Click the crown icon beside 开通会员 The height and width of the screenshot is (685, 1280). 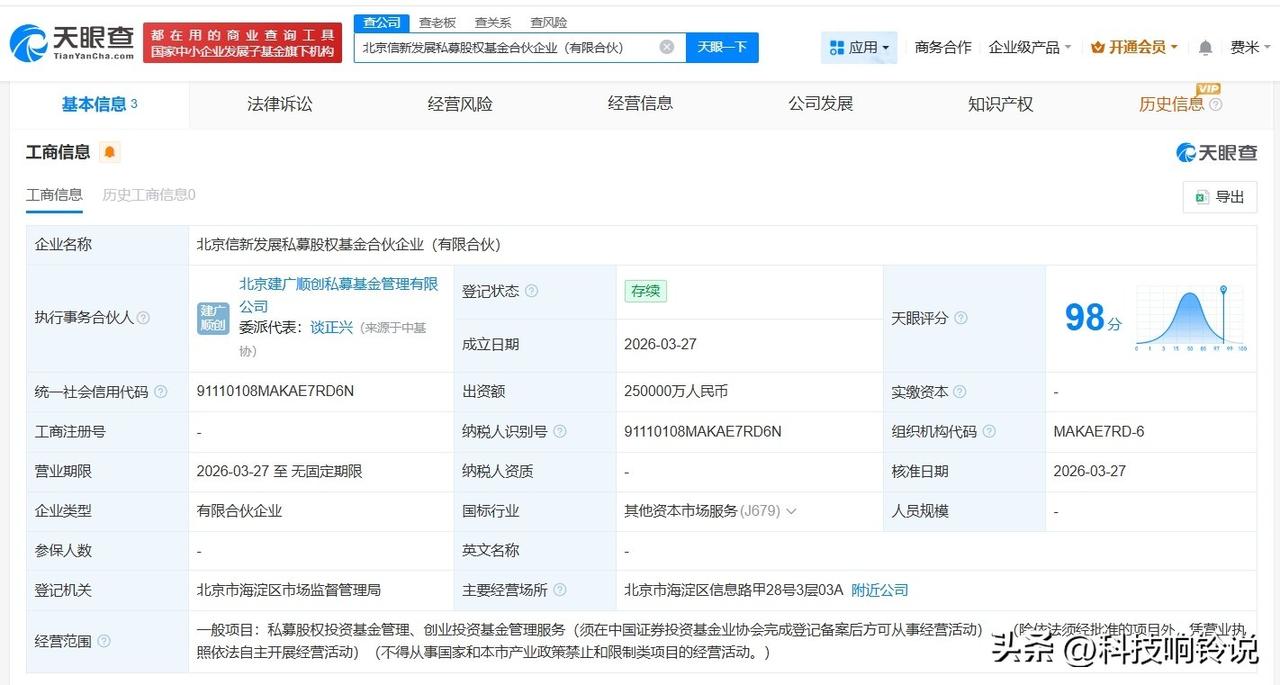click(x=1096, y=46)
